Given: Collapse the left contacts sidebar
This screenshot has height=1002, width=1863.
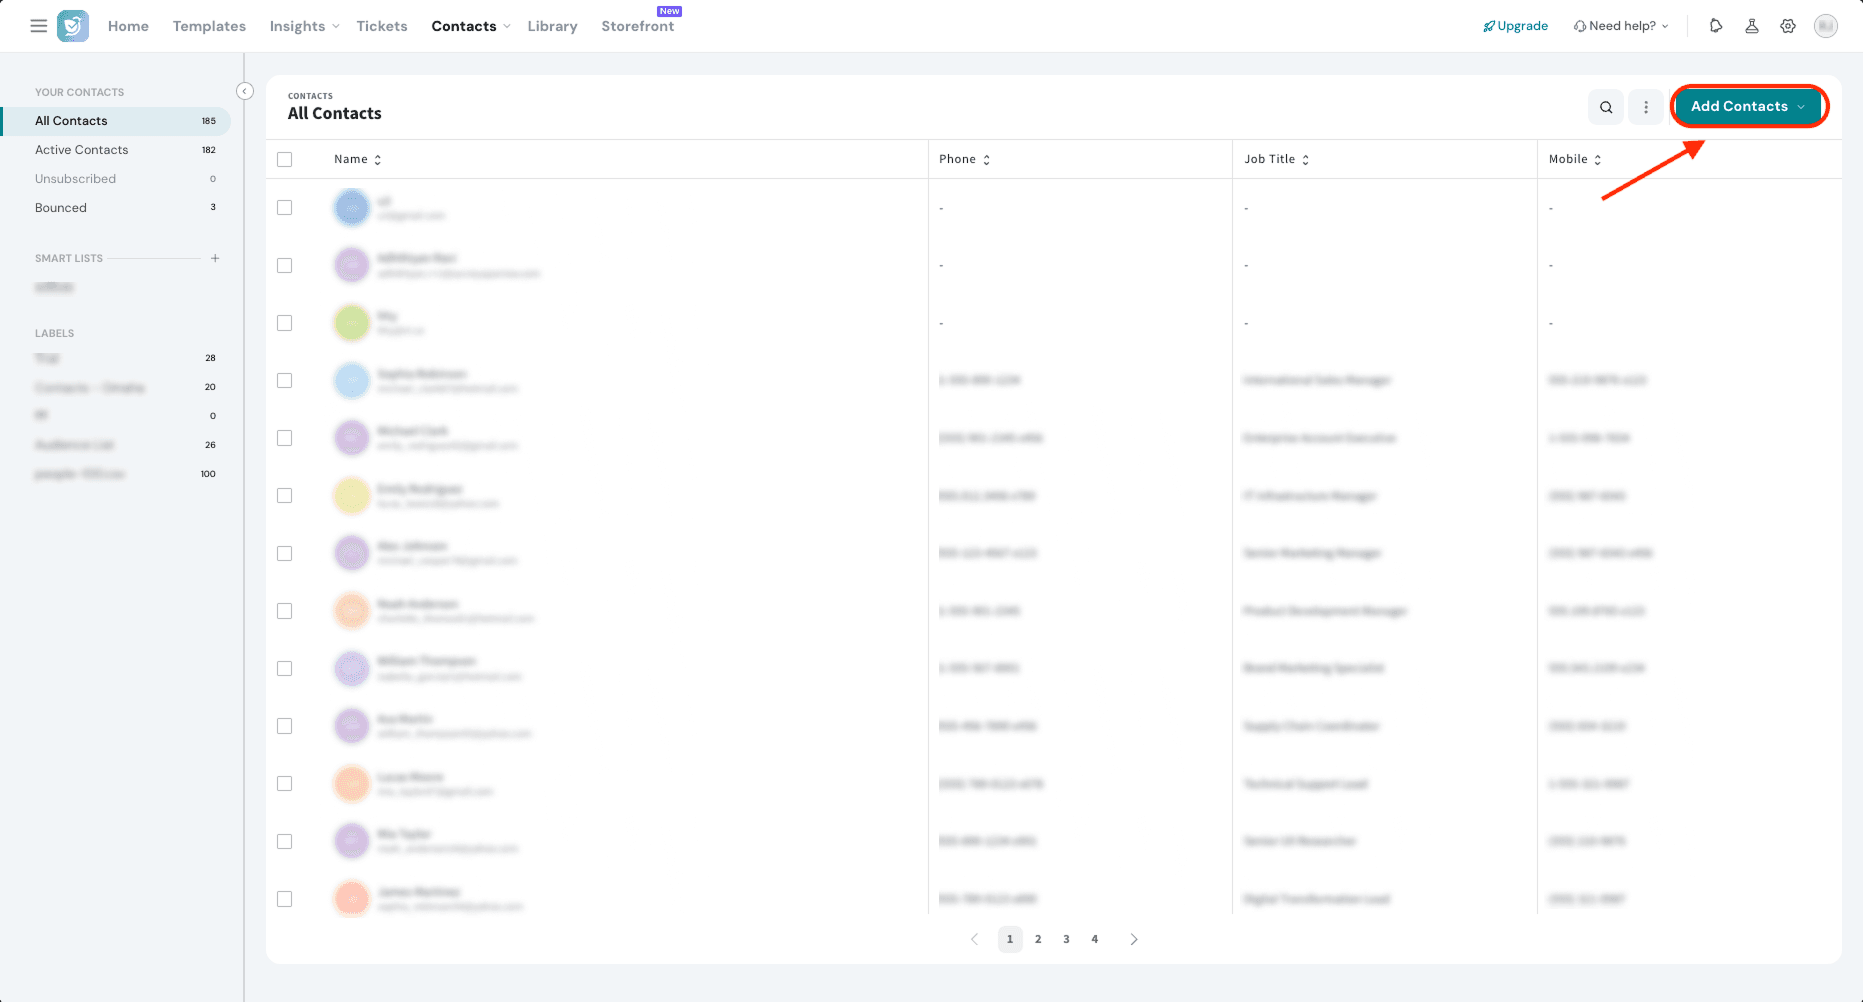Looking at the screenshot, I should [244, 91].
